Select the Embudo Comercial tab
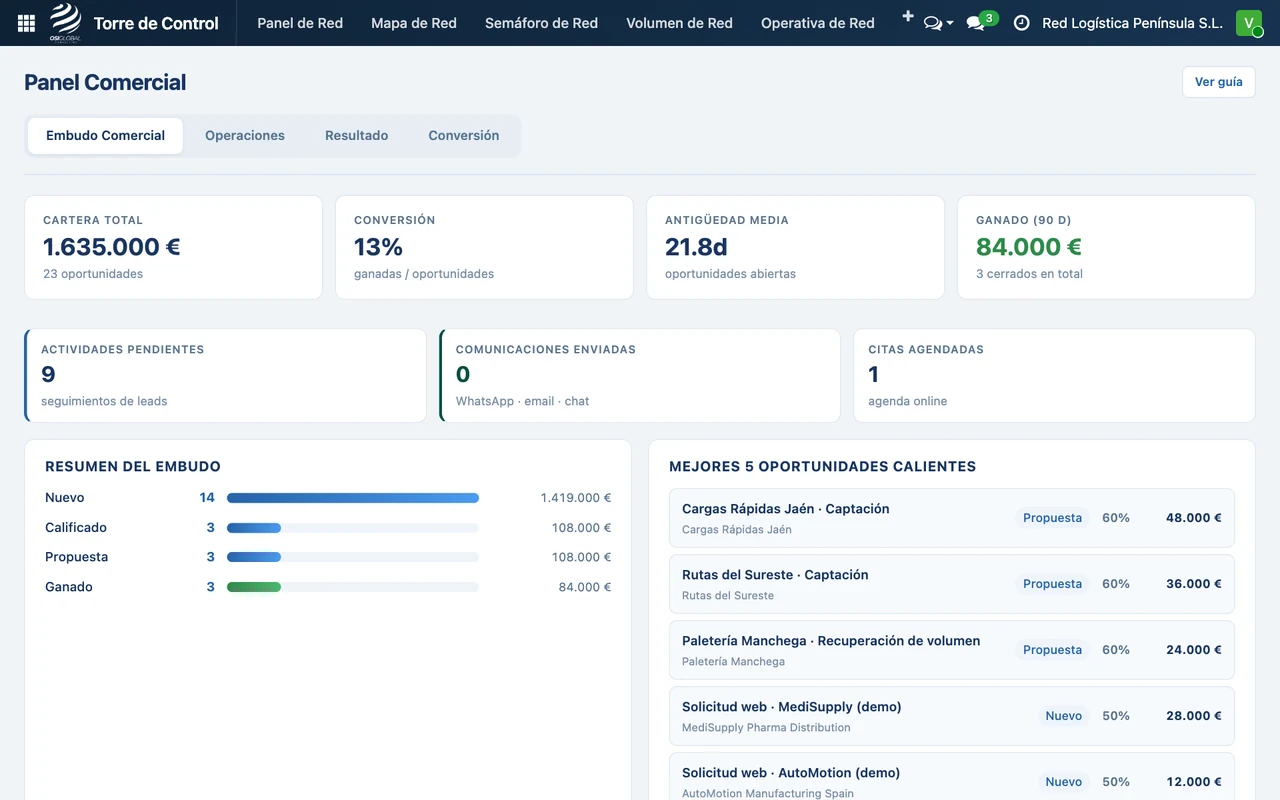 (x=105, y=136)
